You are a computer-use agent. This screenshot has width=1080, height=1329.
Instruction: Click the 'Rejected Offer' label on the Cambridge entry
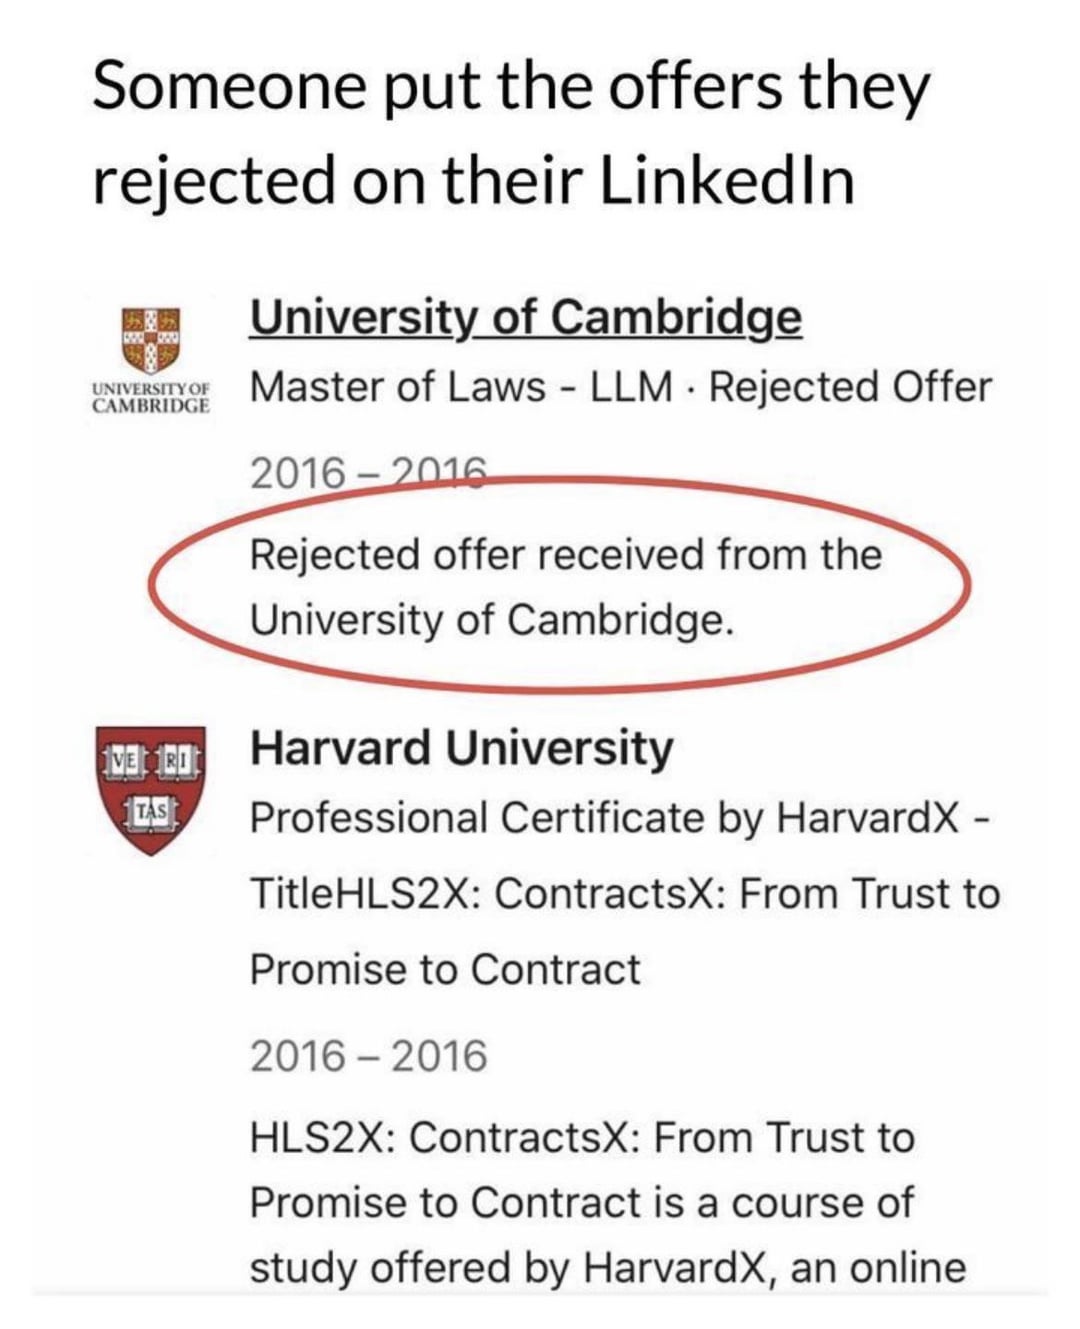pos(850,387)
